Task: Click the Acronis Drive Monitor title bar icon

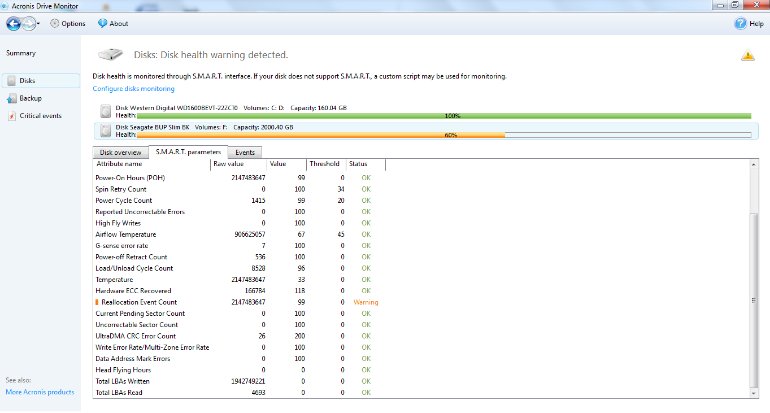Action: click(5, 6)
